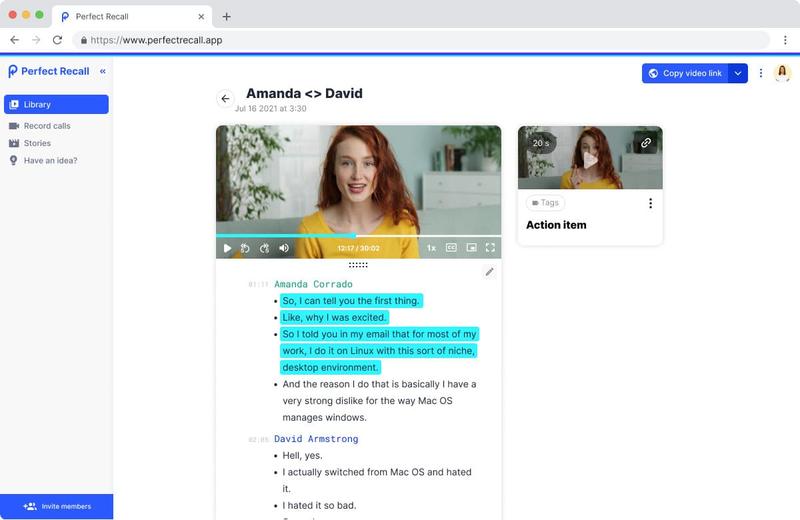Play the 20 s Action item clip thumbnail
This screenshot has width=800, height=520.
pyautogui.click(x=590, y=159)
